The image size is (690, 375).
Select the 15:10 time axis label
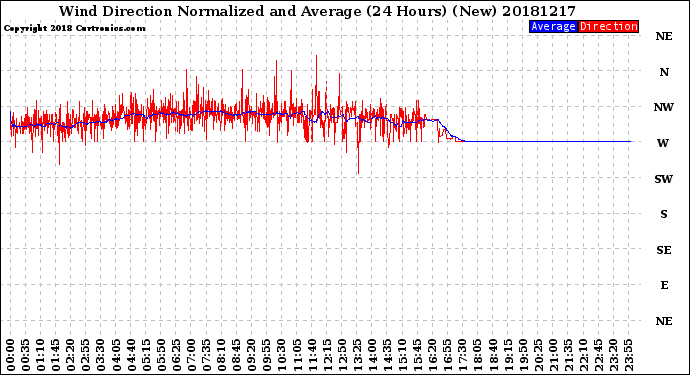[402, 355]
